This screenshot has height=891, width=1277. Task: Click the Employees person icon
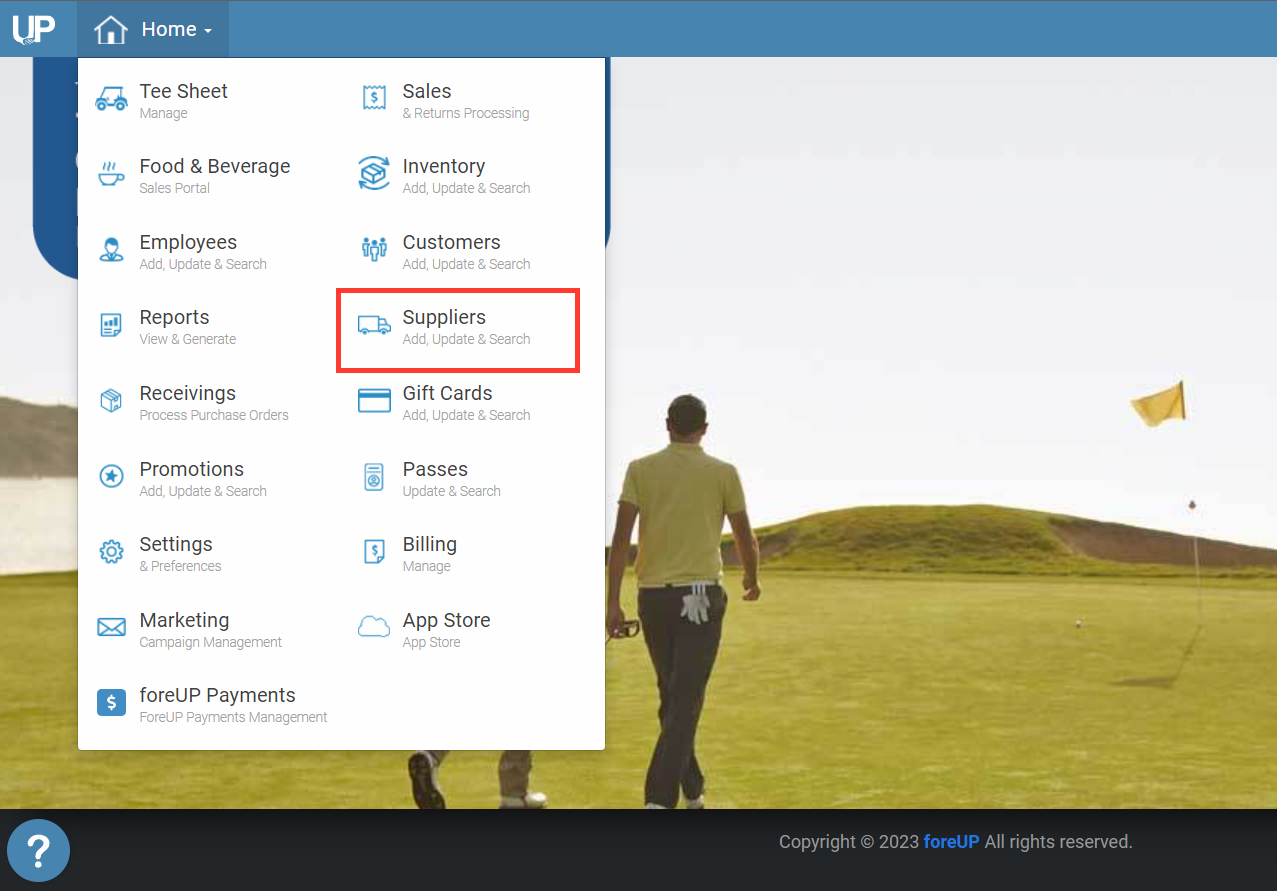[111, 250]
